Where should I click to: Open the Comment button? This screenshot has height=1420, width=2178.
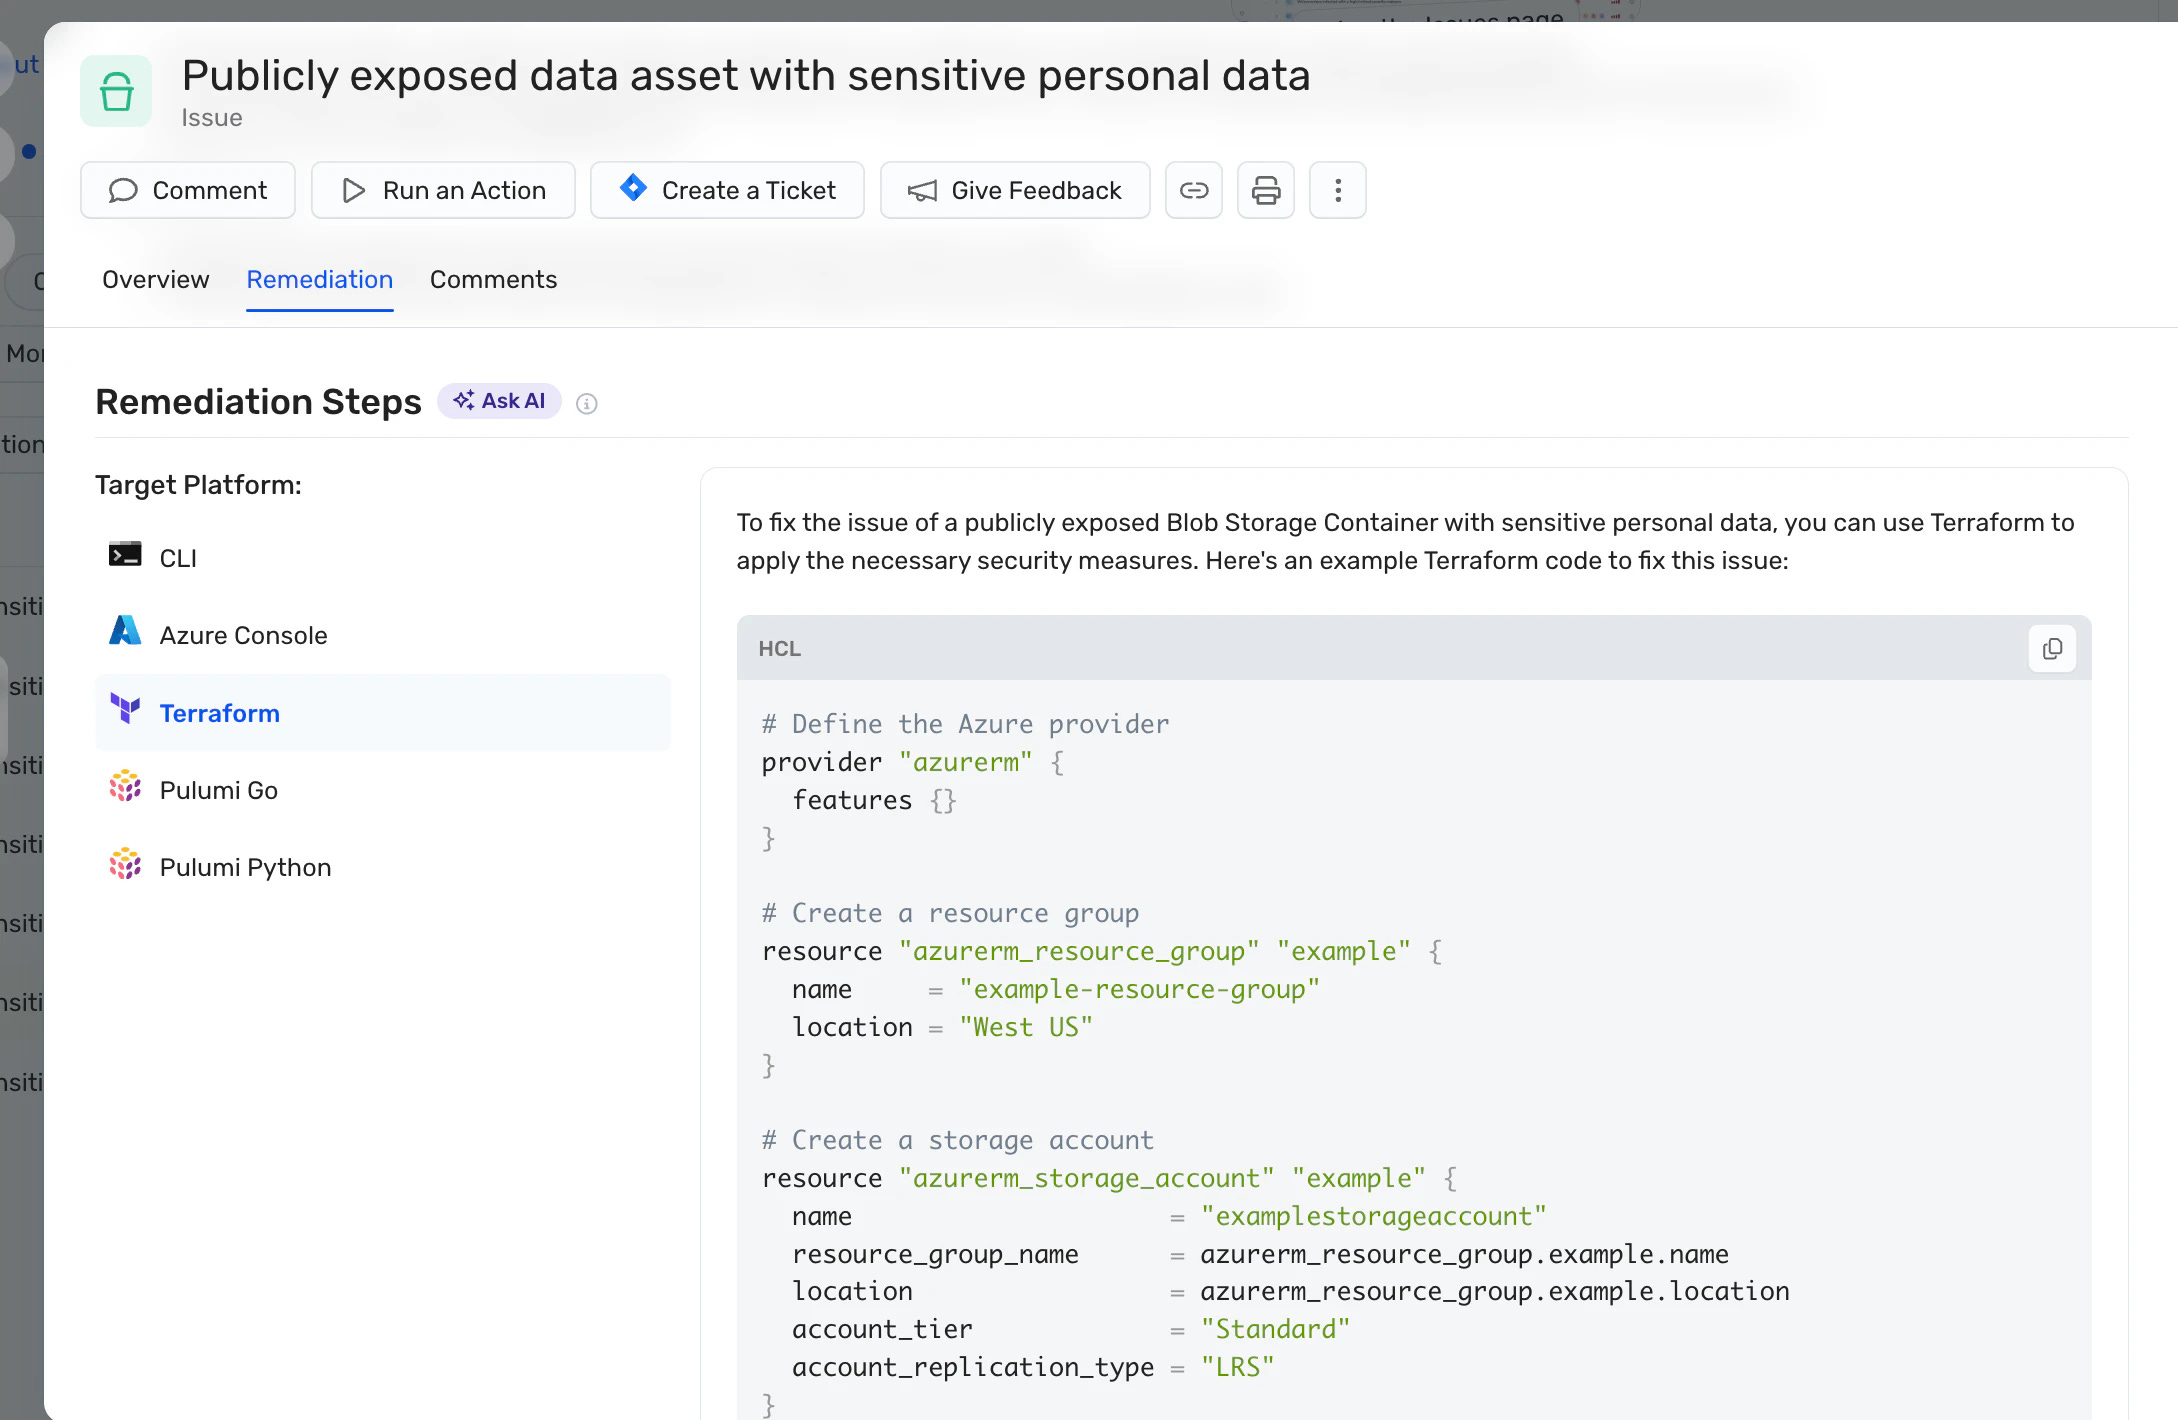pos(188,190)
